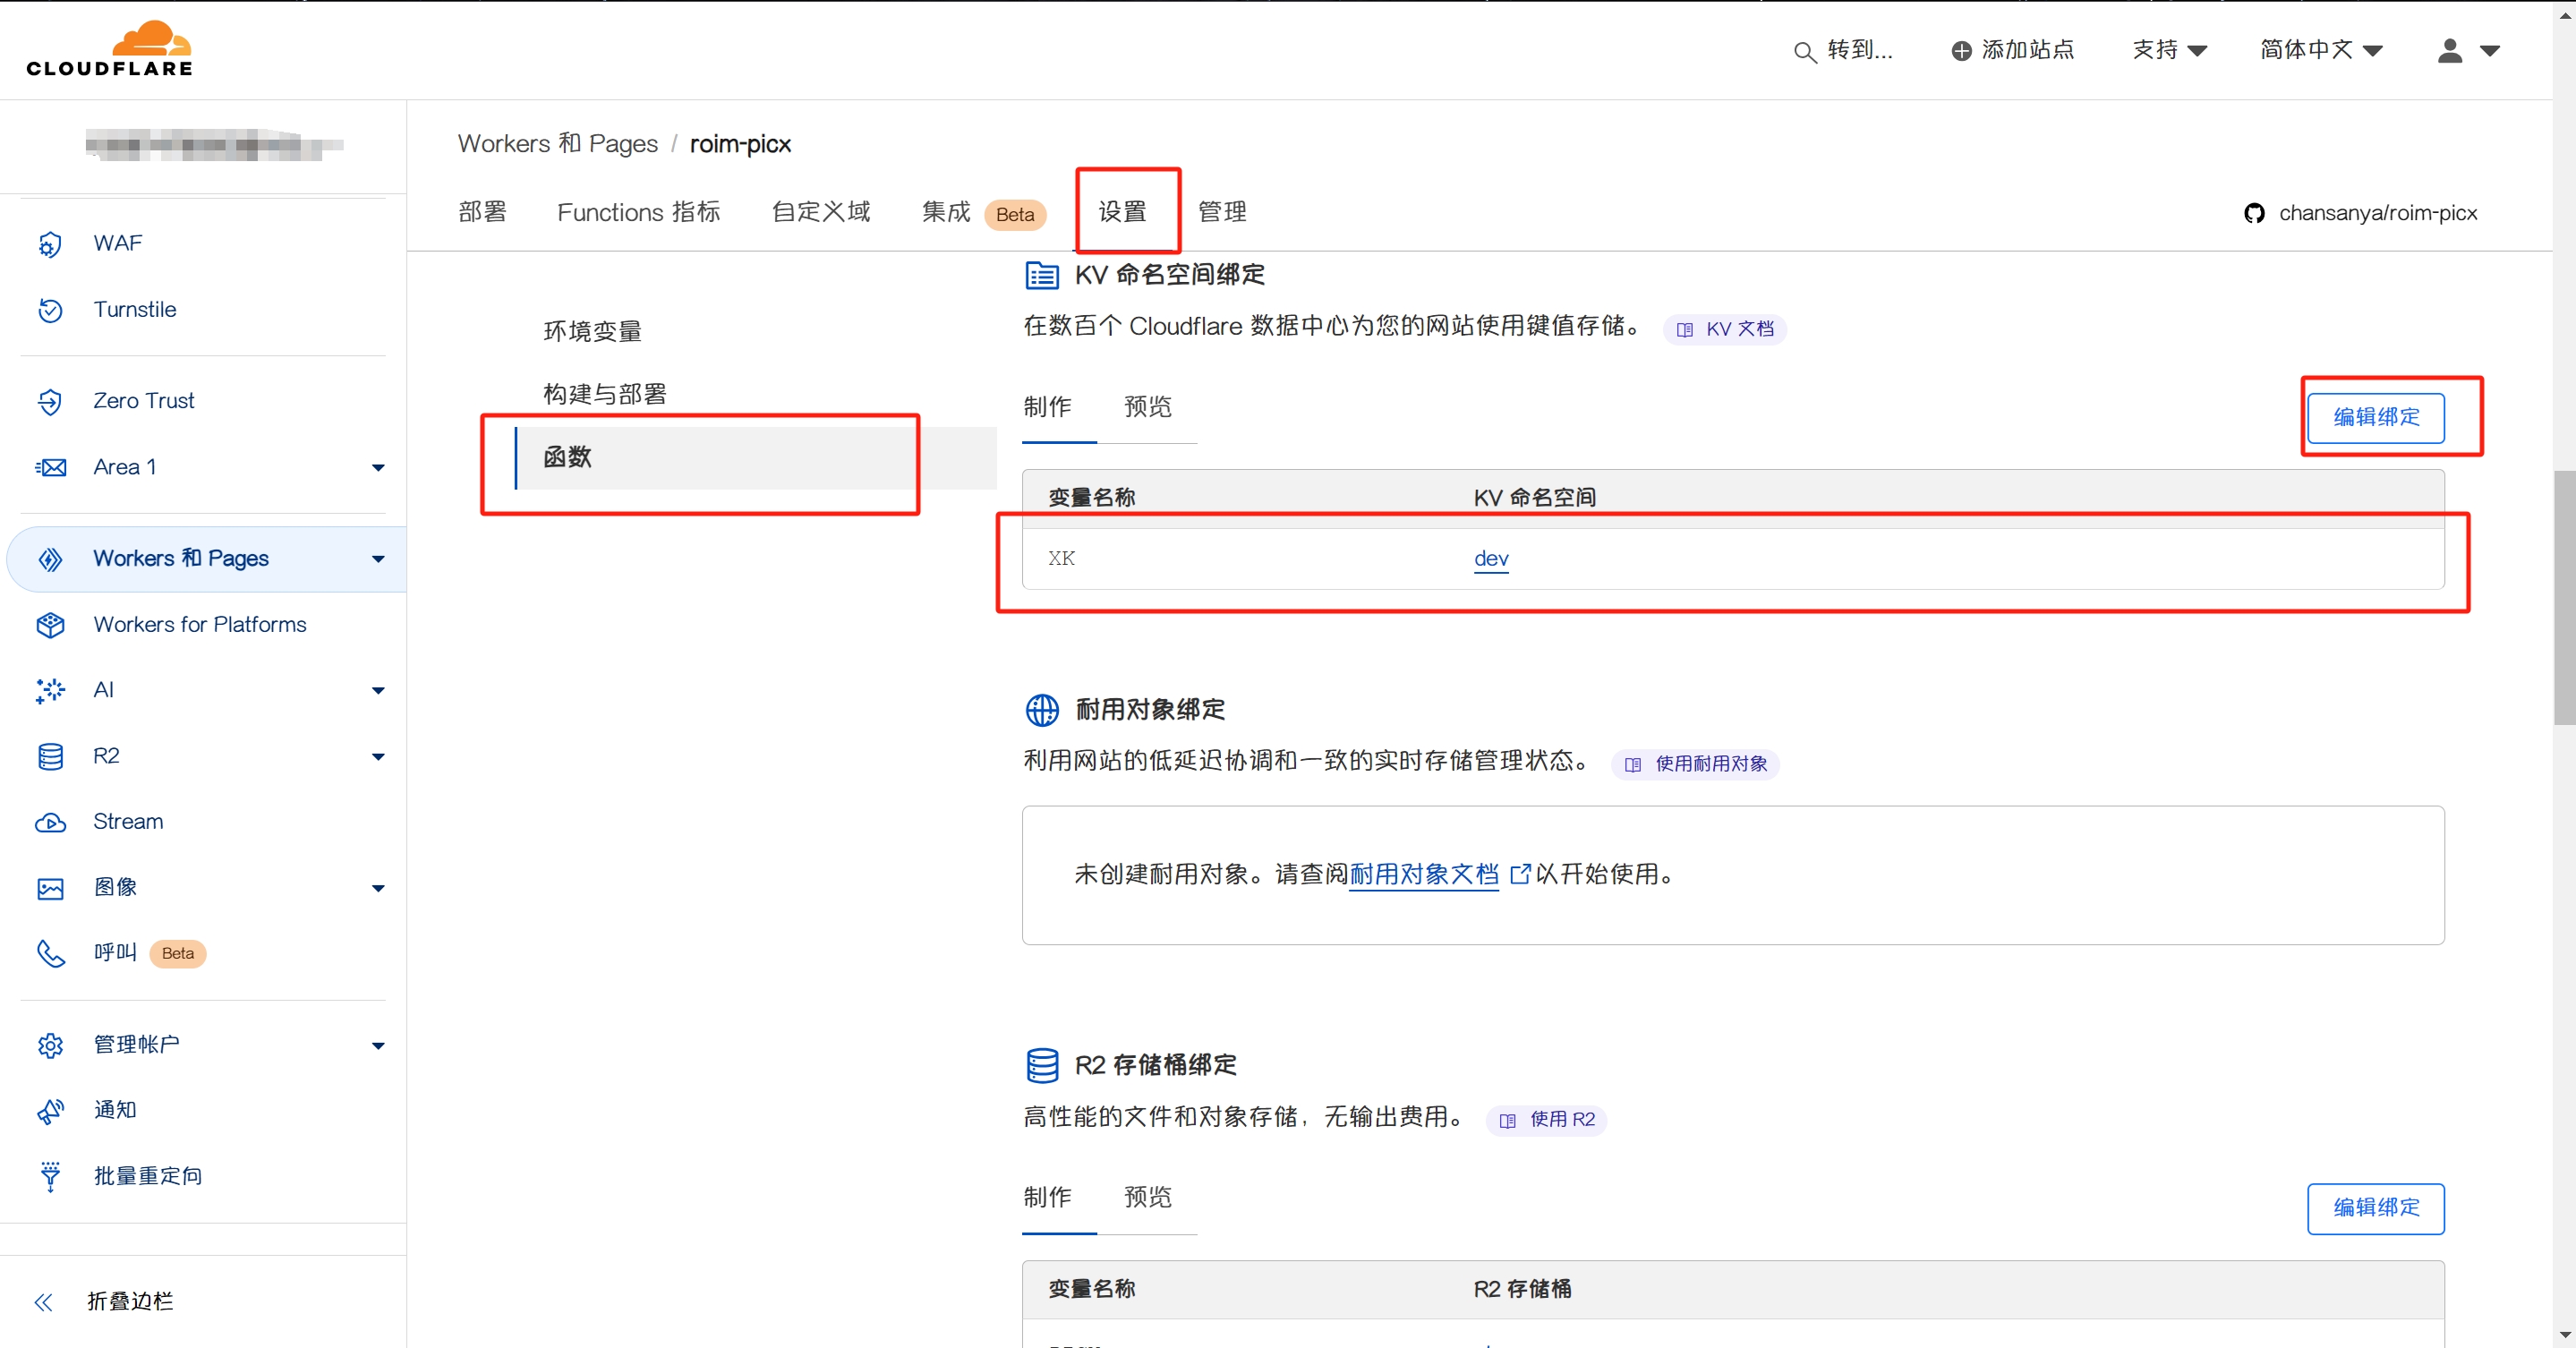This screenshot has height=1348, width=2576.
Task: Click the Area 1 envelope icon
Action: tap(50, 467)
